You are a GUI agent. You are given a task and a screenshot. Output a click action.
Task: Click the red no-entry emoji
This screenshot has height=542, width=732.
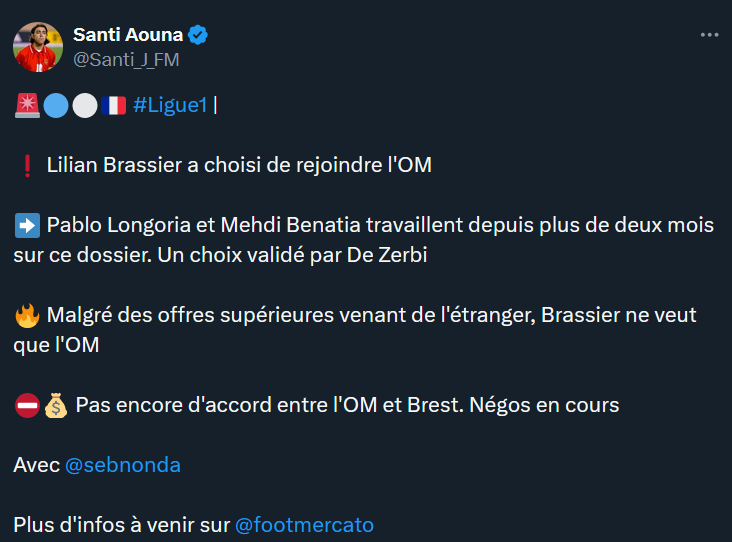click(x=27, y=405)
